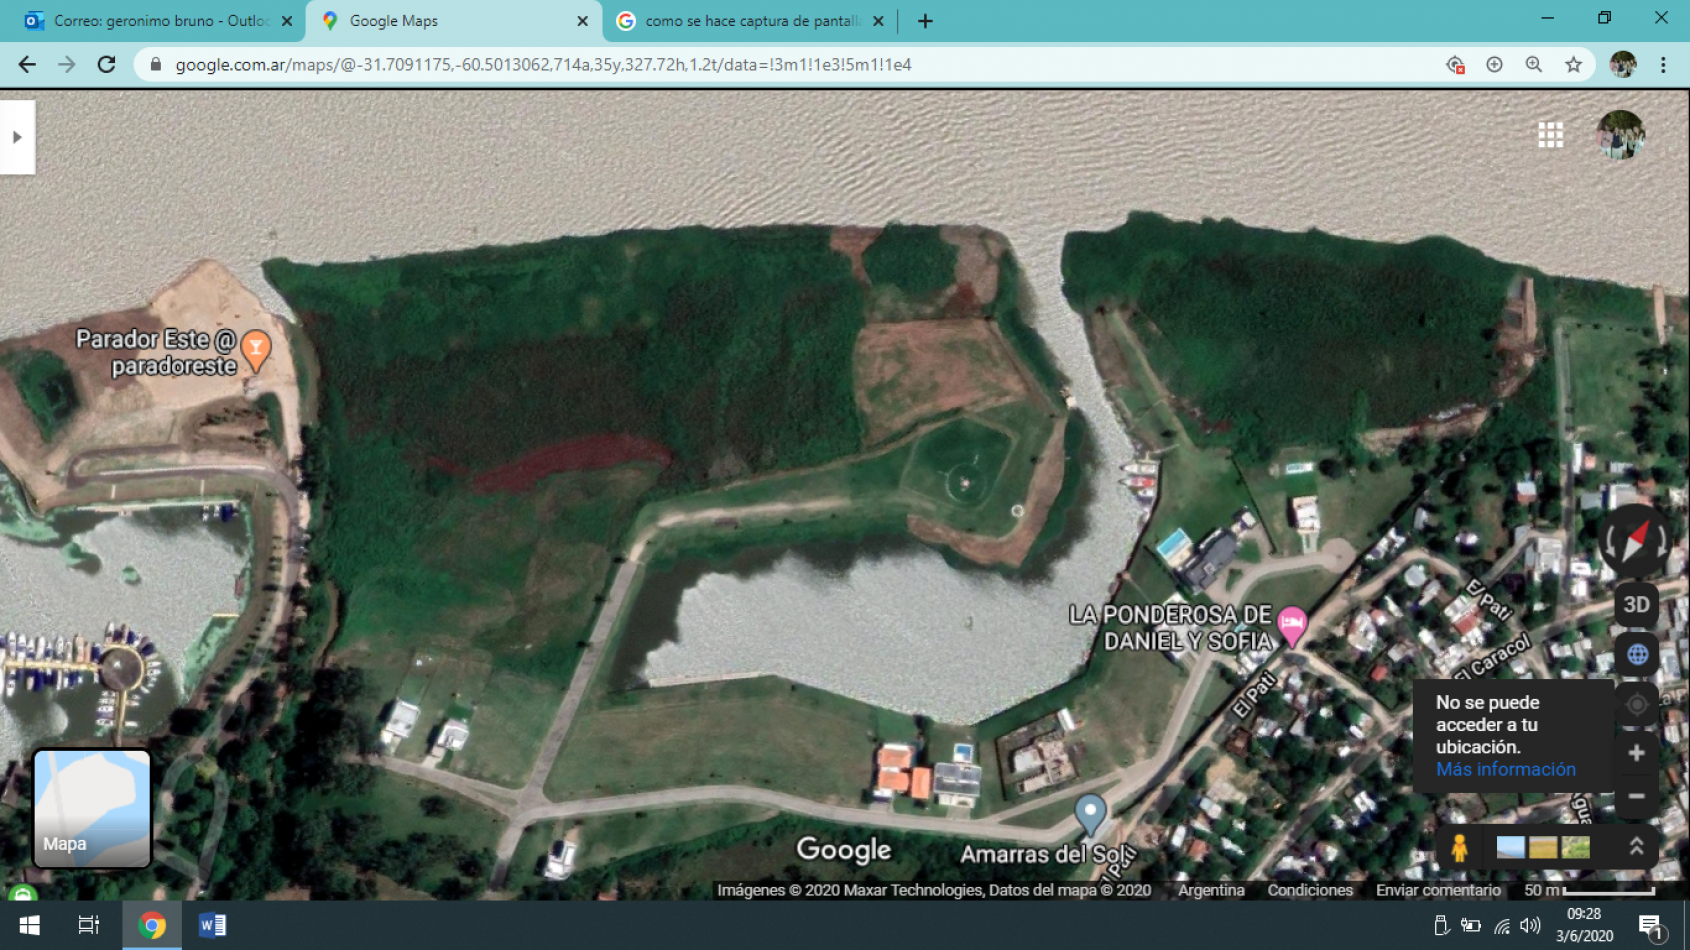Switch to the 'como se hace captura' tab
This screenshot has height=950, width=1690.
tap(750, 21)
